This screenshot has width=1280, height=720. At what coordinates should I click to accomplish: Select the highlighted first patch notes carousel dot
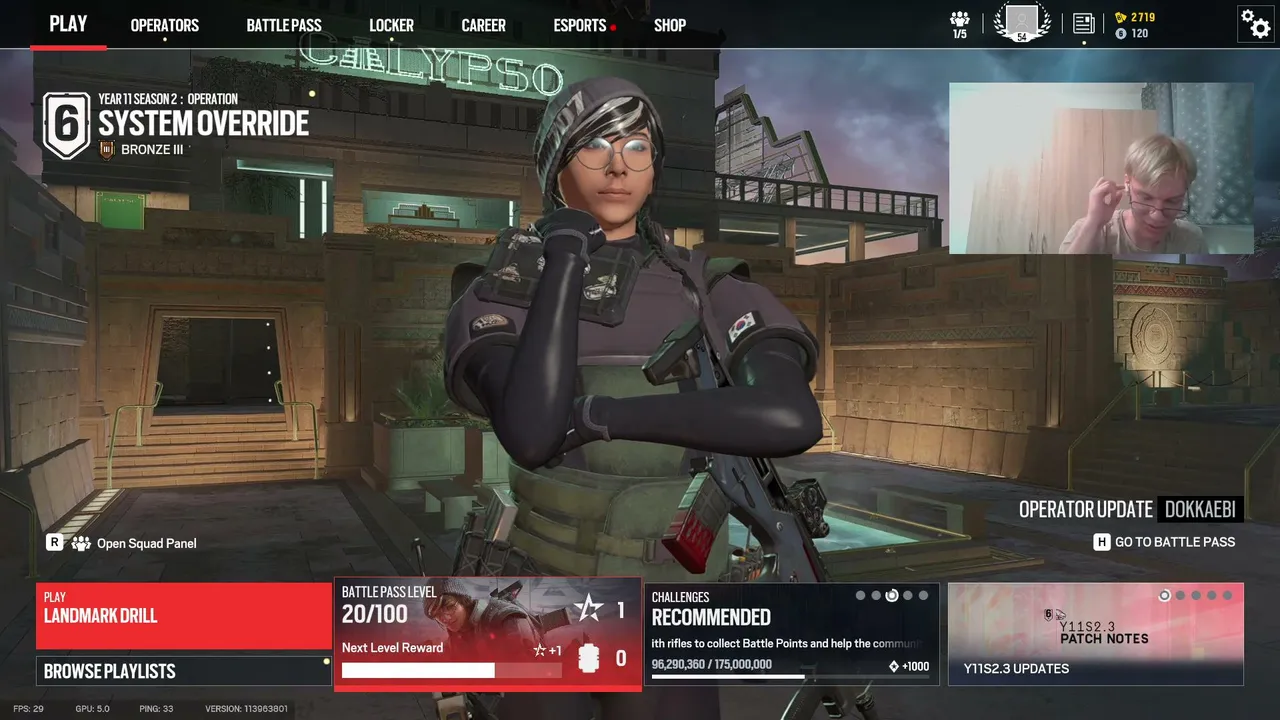pos(1164,596)
